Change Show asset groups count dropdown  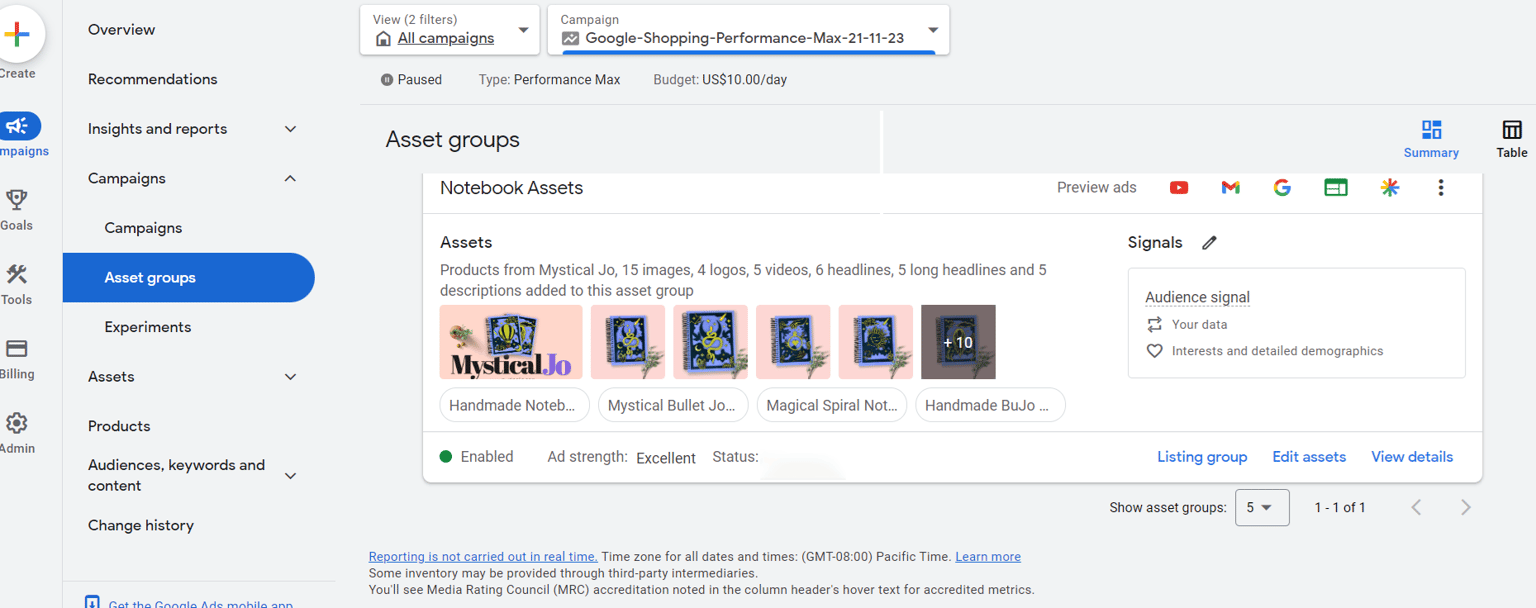[x=1262, y=508]
